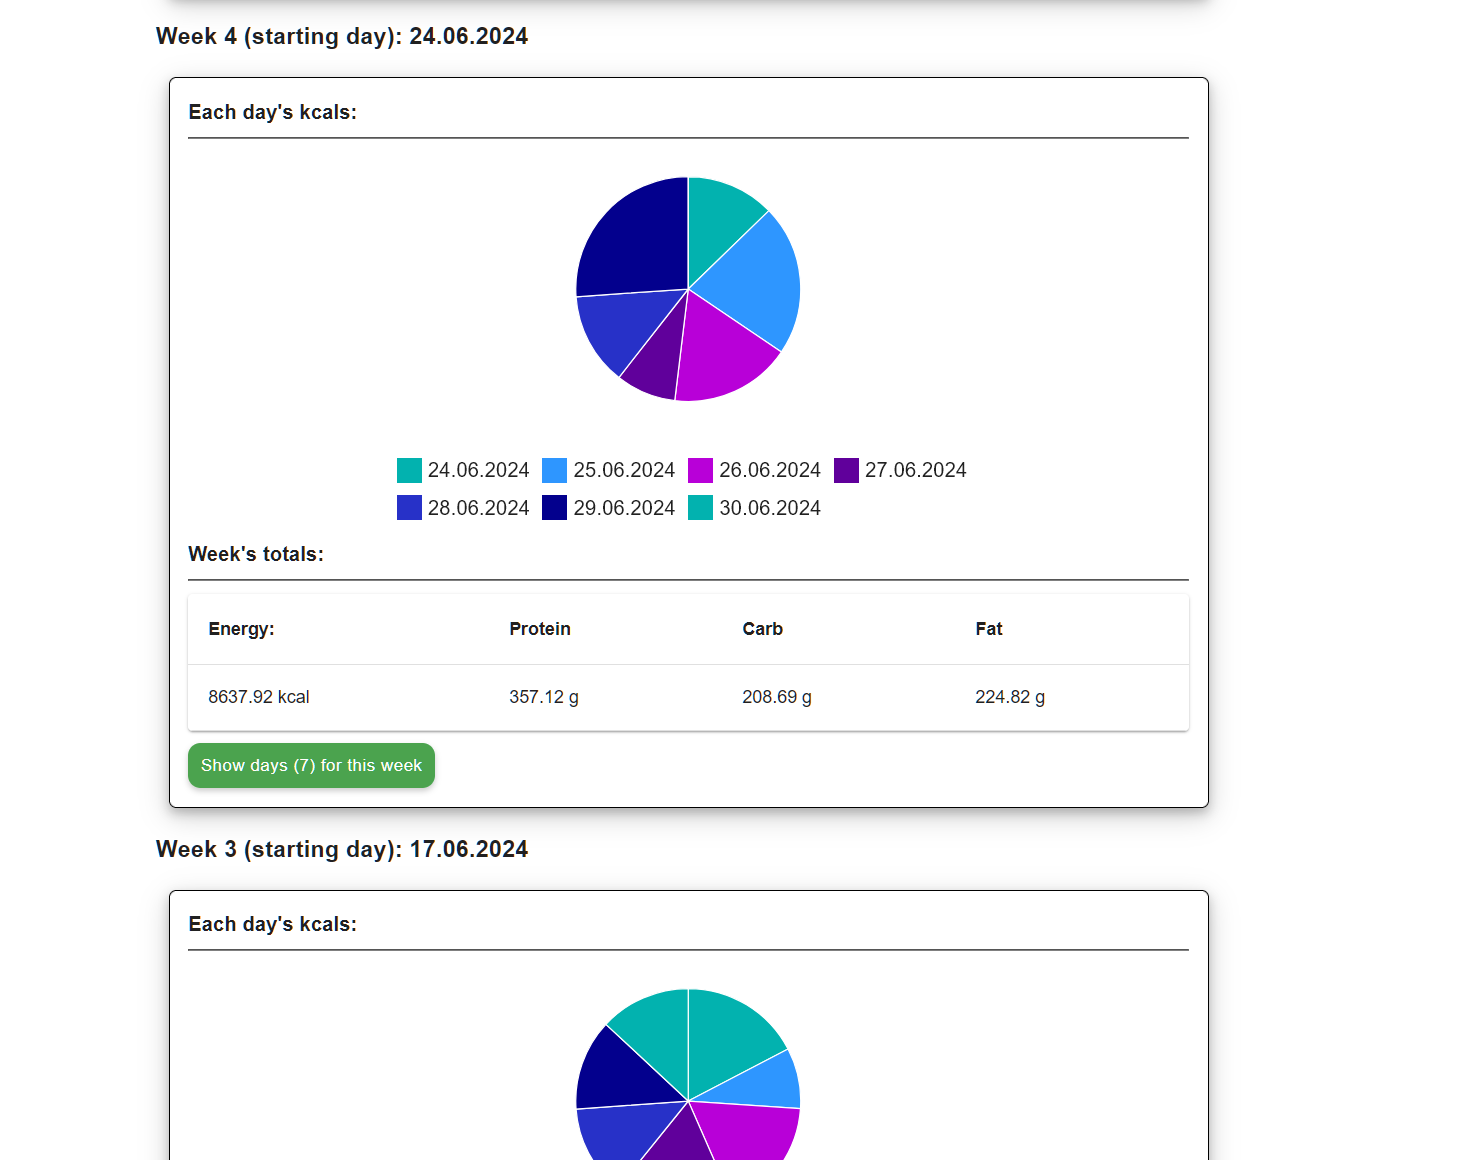The image size is (1484, 1160).
Task: Click the navy 29.06.2024 legend color box
Action: tap(554, 508)
